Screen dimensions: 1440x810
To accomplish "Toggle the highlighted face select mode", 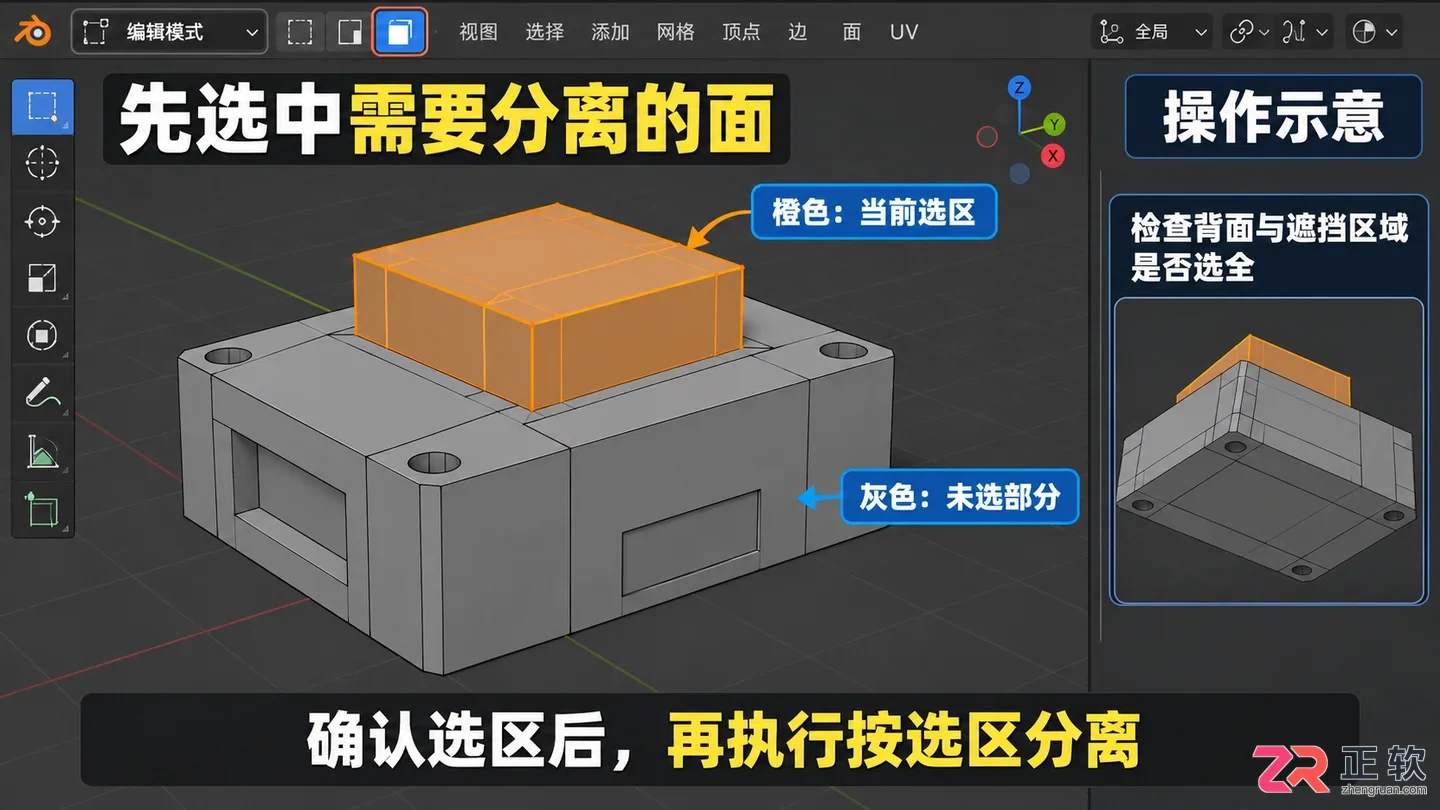I will pos(400,32).
